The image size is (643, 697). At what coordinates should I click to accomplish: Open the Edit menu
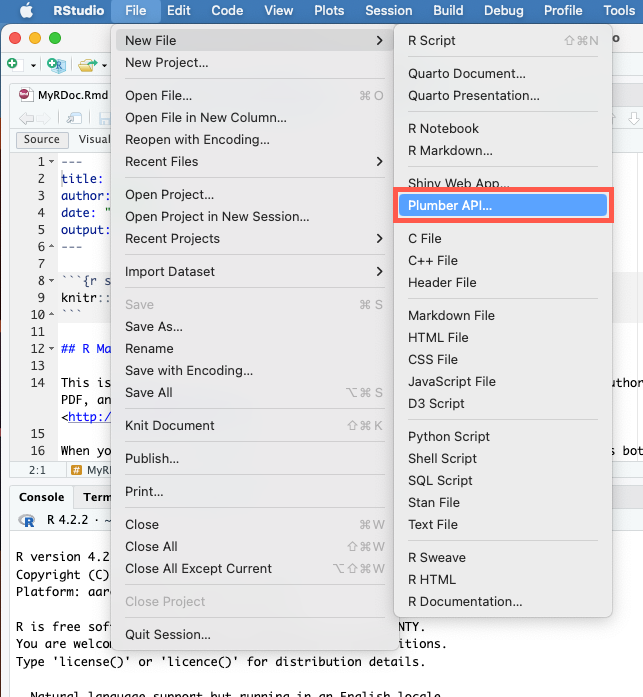(x=179, y=11)
